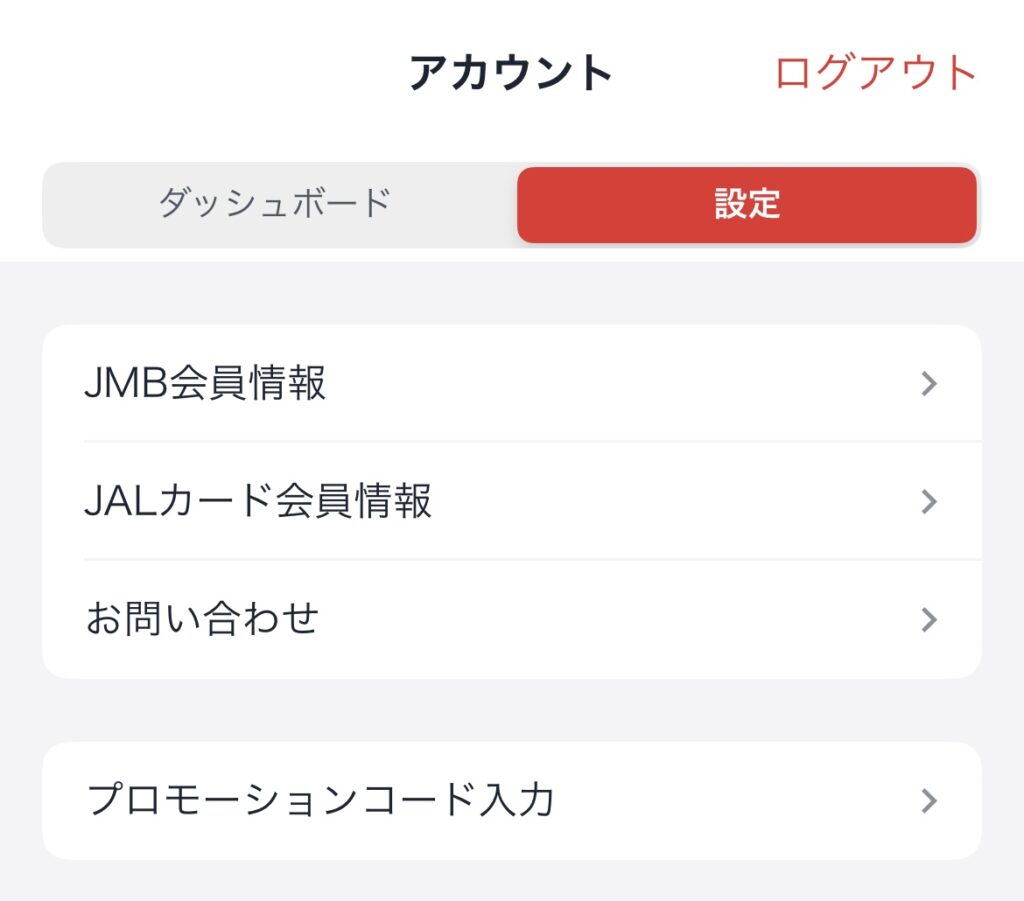
Task: Click the chevron arrow beside JALカード会員情報
Action: 929,501
